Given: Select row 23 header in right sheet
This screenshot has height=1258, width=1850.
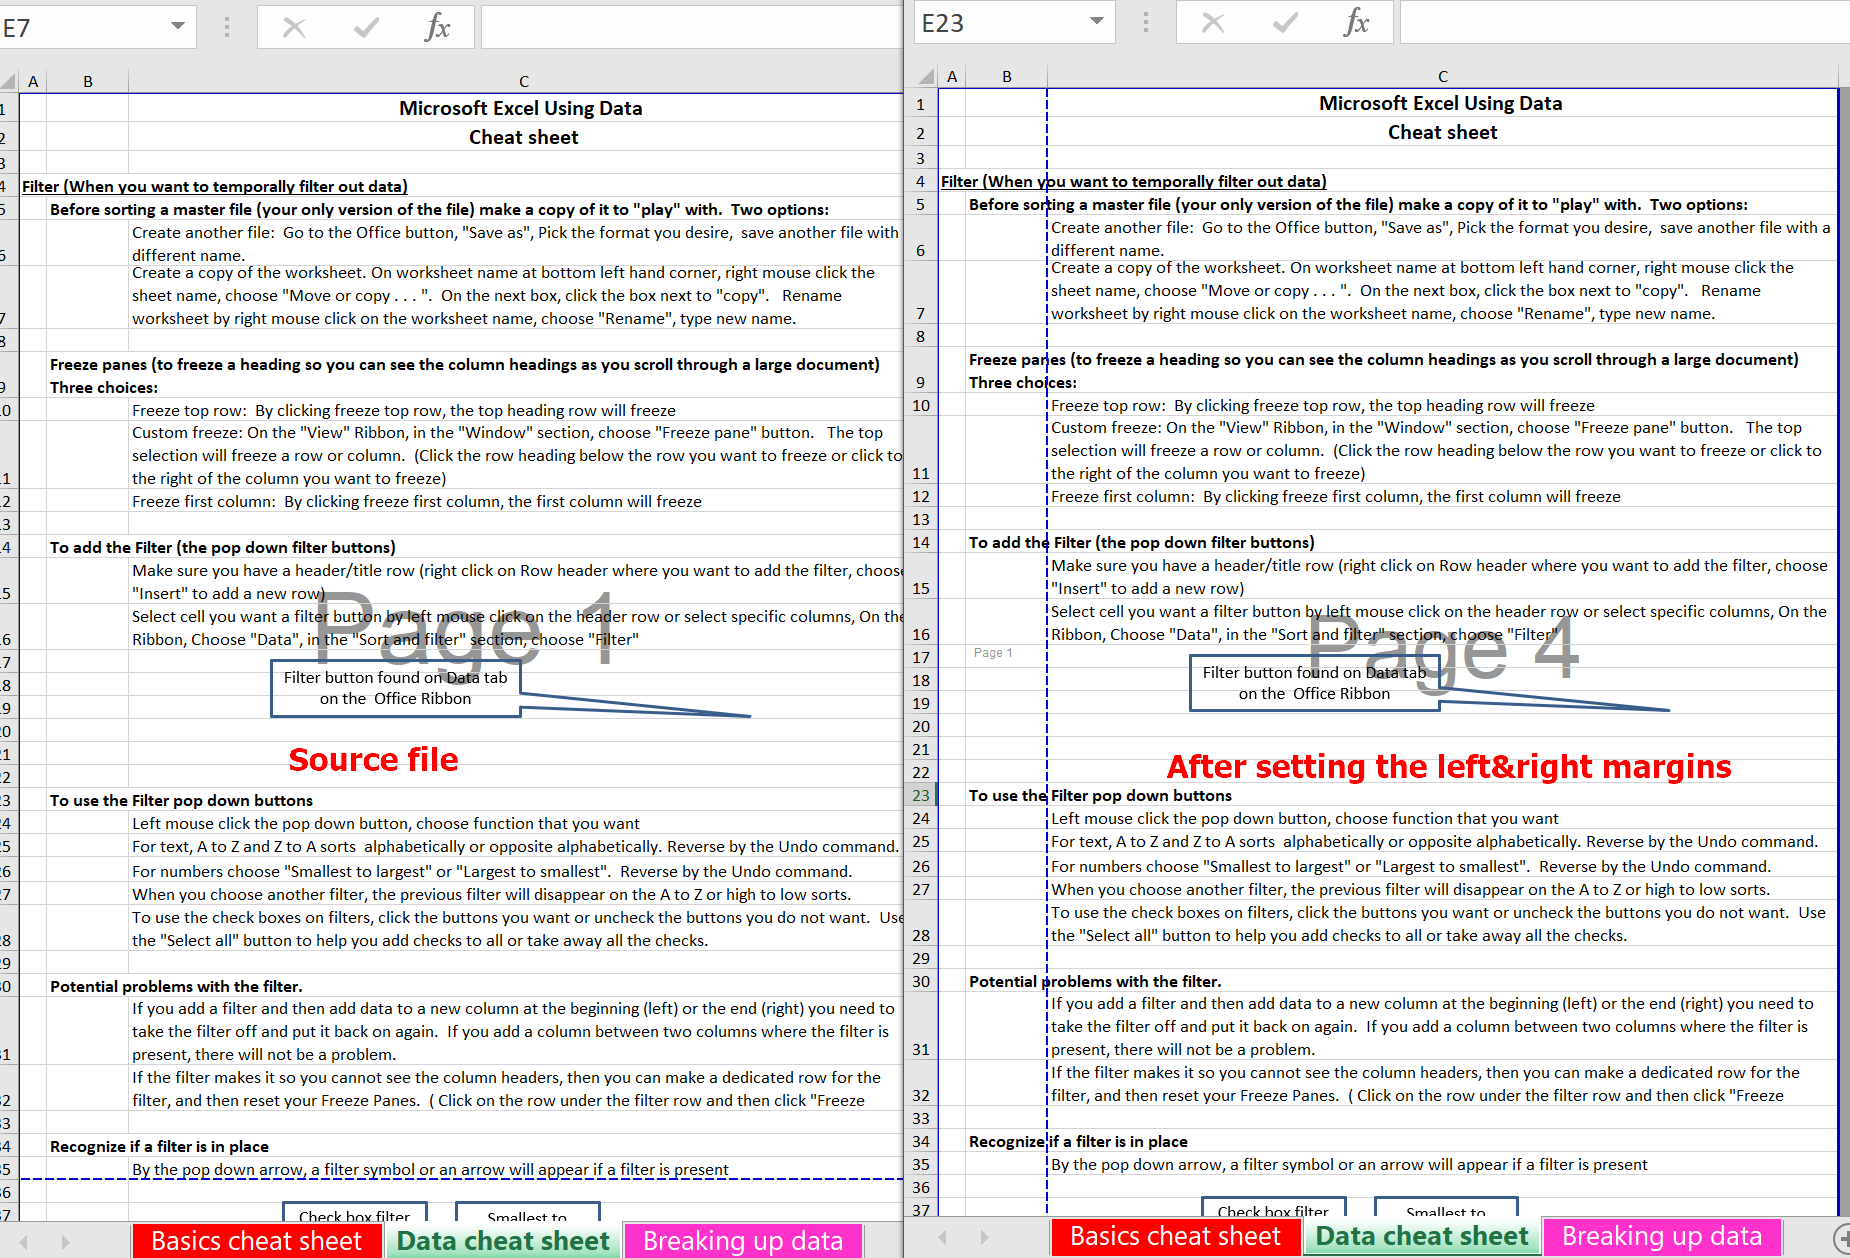Looking at the screenshot, I should (x=921, y=795).
